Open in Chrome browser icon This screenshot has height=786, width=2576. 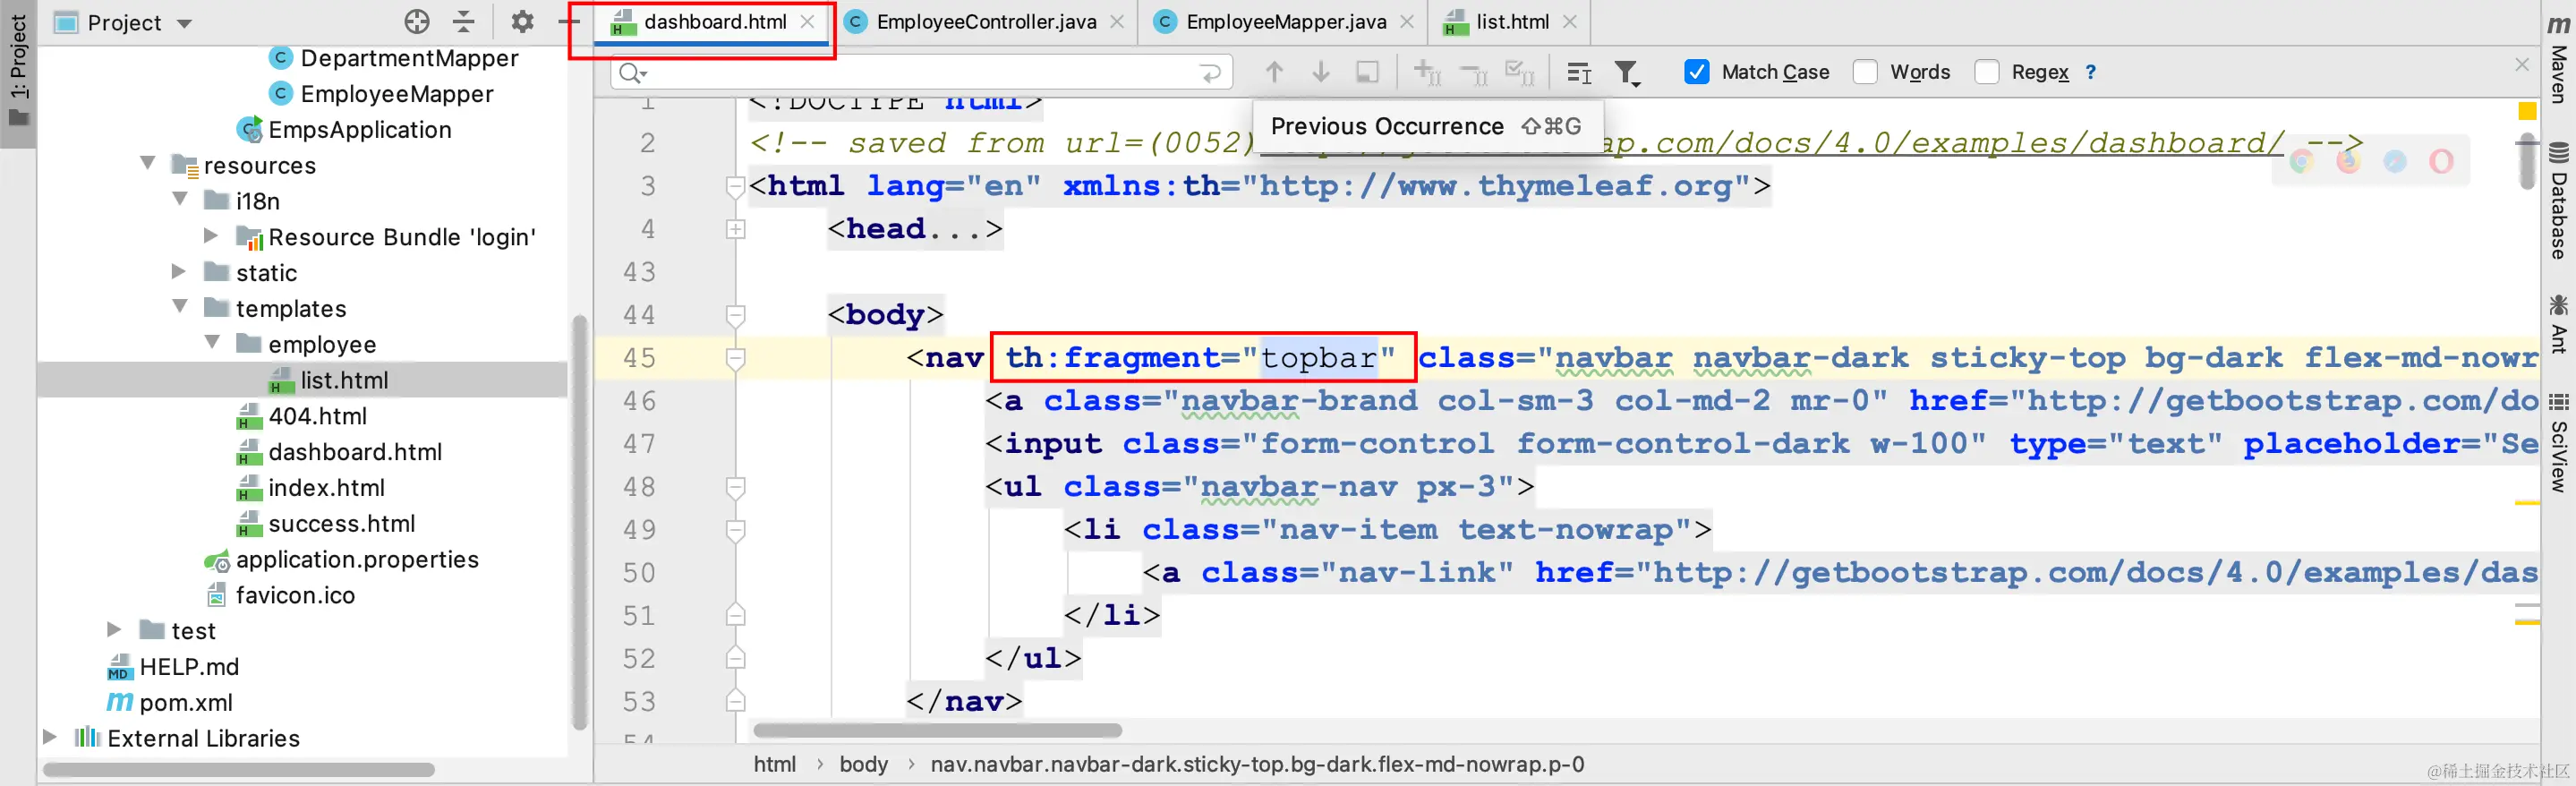coord(2302,161)
